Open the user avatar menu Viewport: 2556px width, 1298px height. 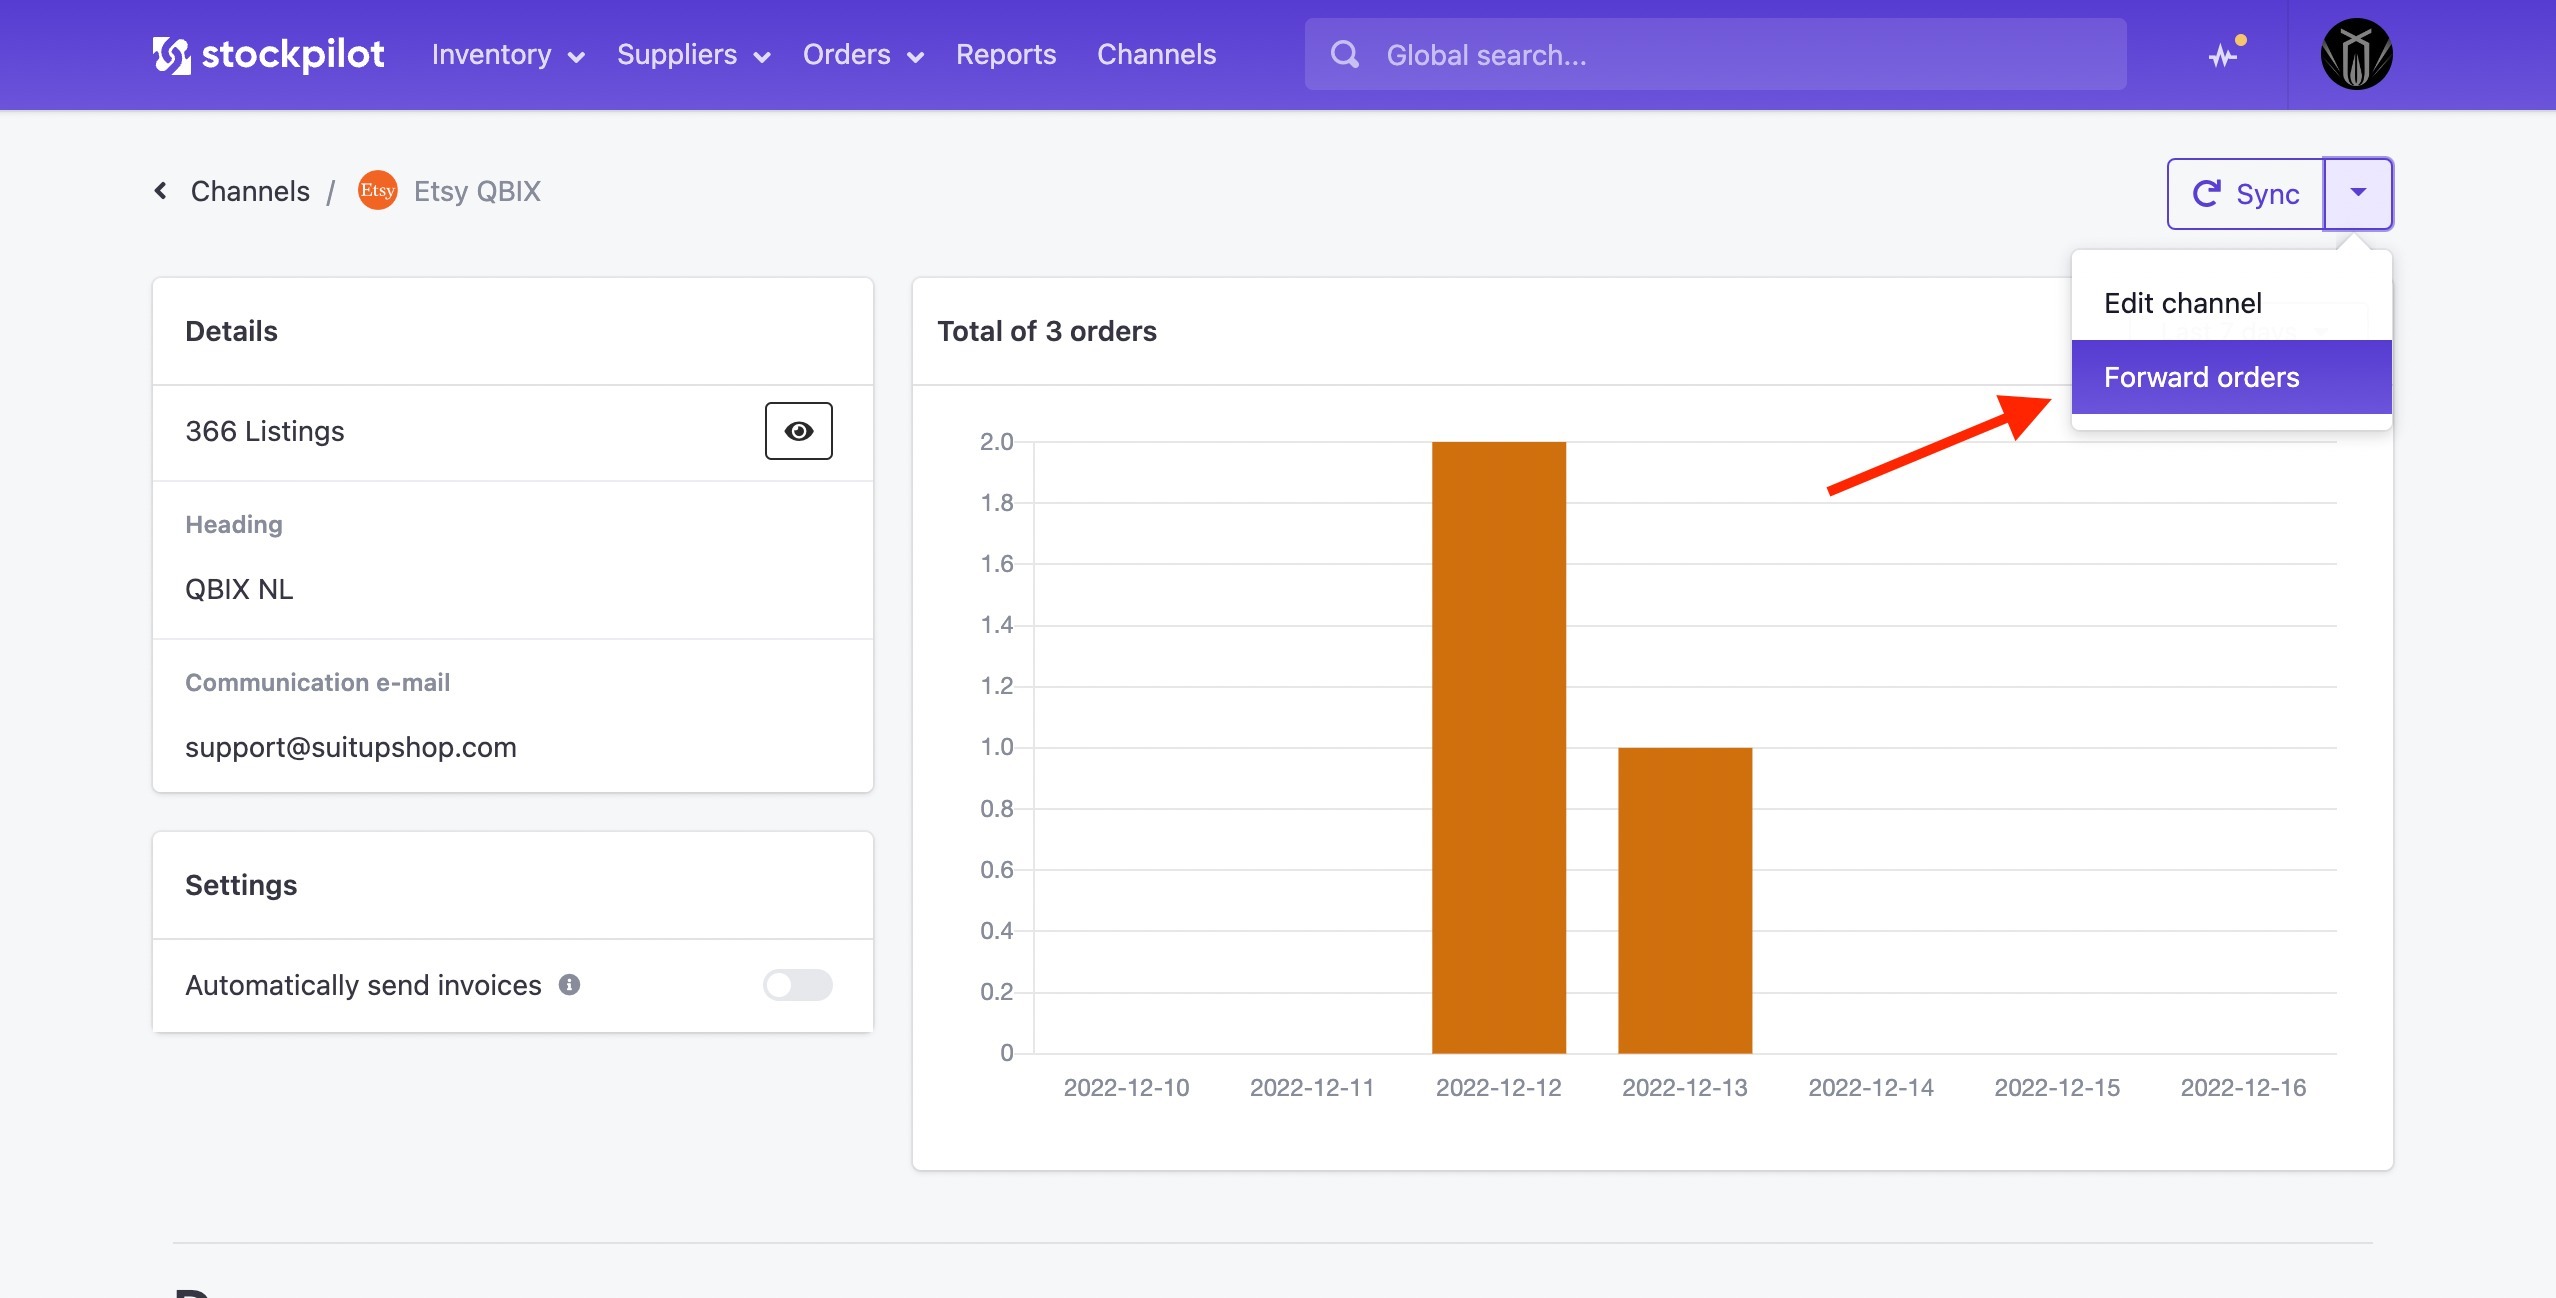point(2356,54)
